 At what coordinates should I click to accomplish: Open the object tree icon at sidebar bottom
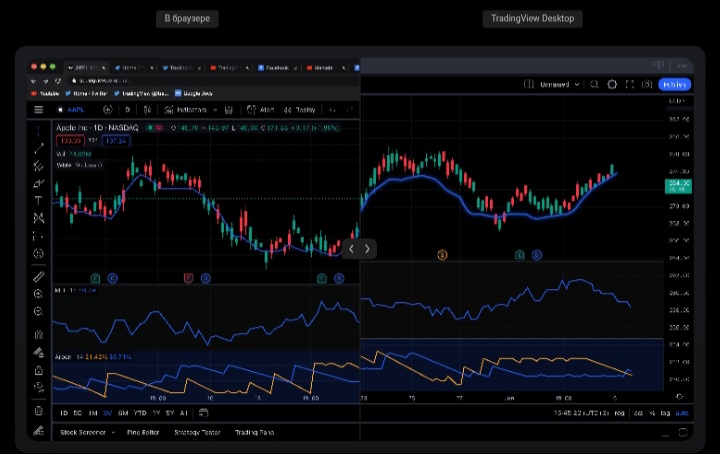coord(39,431)
